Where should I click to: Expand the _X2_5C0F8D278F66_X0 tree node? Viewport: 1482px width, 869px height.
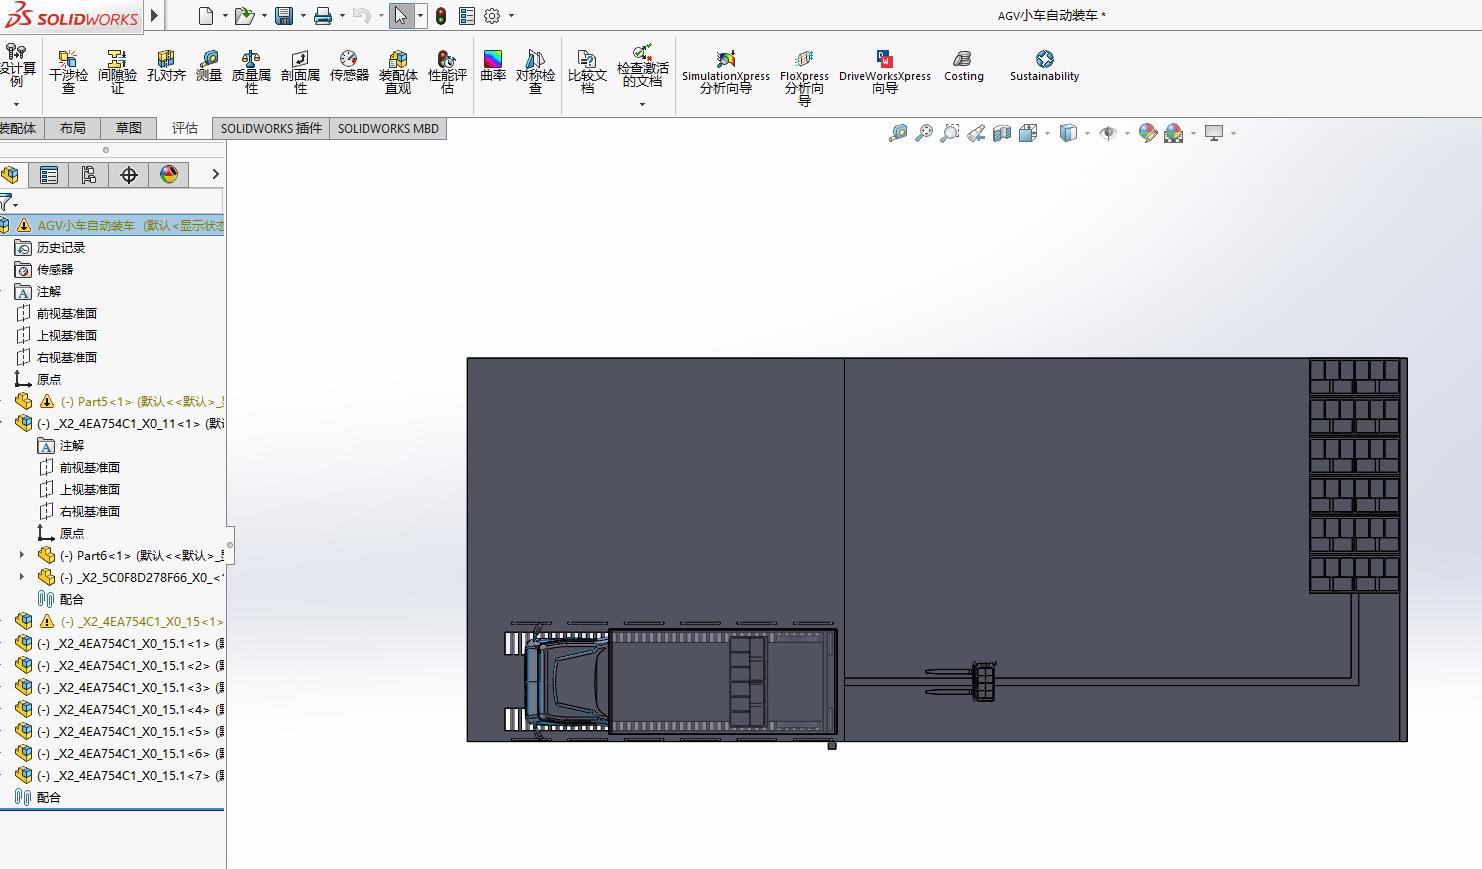22,577
